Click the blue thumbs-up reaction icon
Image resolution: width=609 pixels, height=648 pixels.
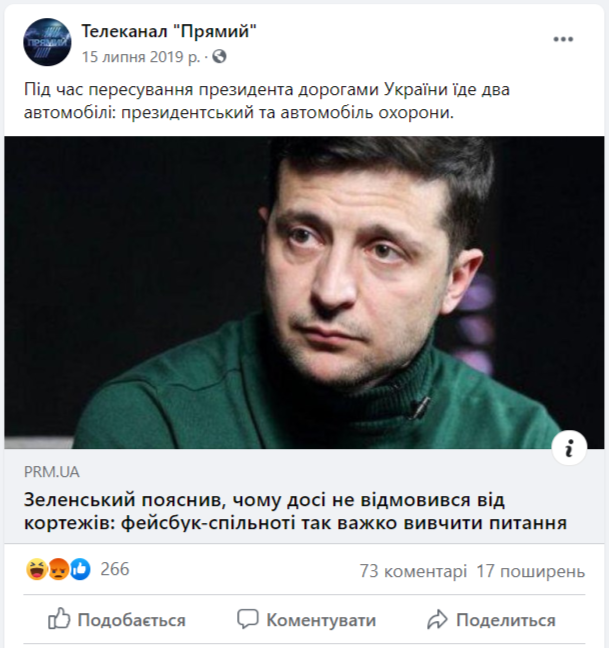[x=80, y=569]
